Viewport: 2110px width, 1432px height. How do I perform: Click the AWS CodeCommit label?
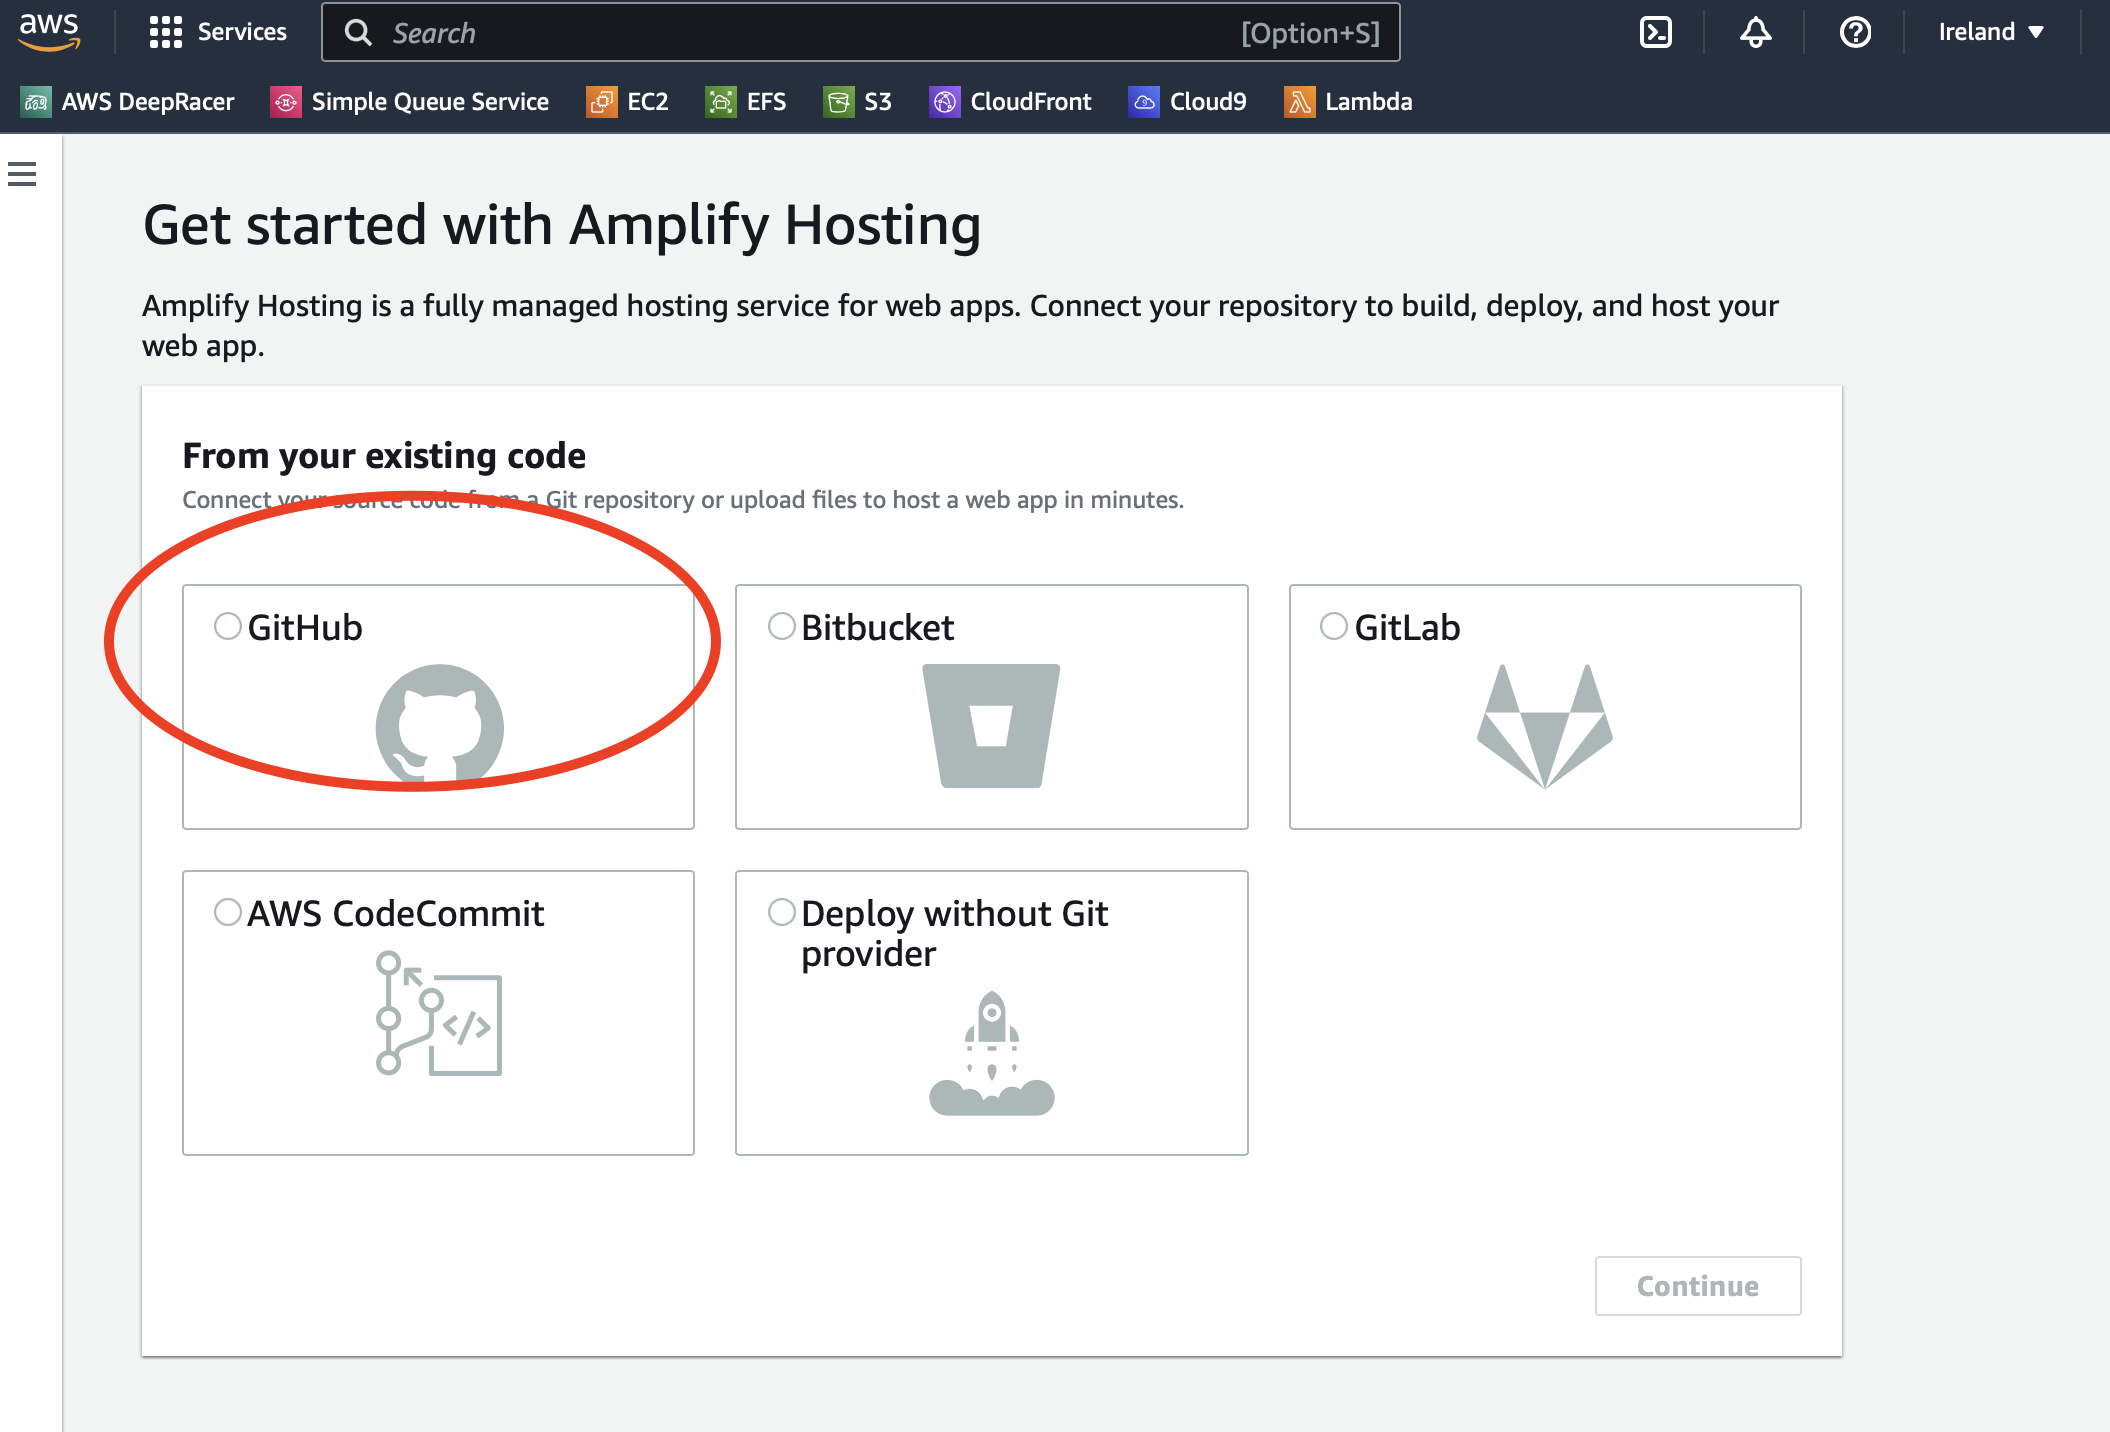point(396,913)
